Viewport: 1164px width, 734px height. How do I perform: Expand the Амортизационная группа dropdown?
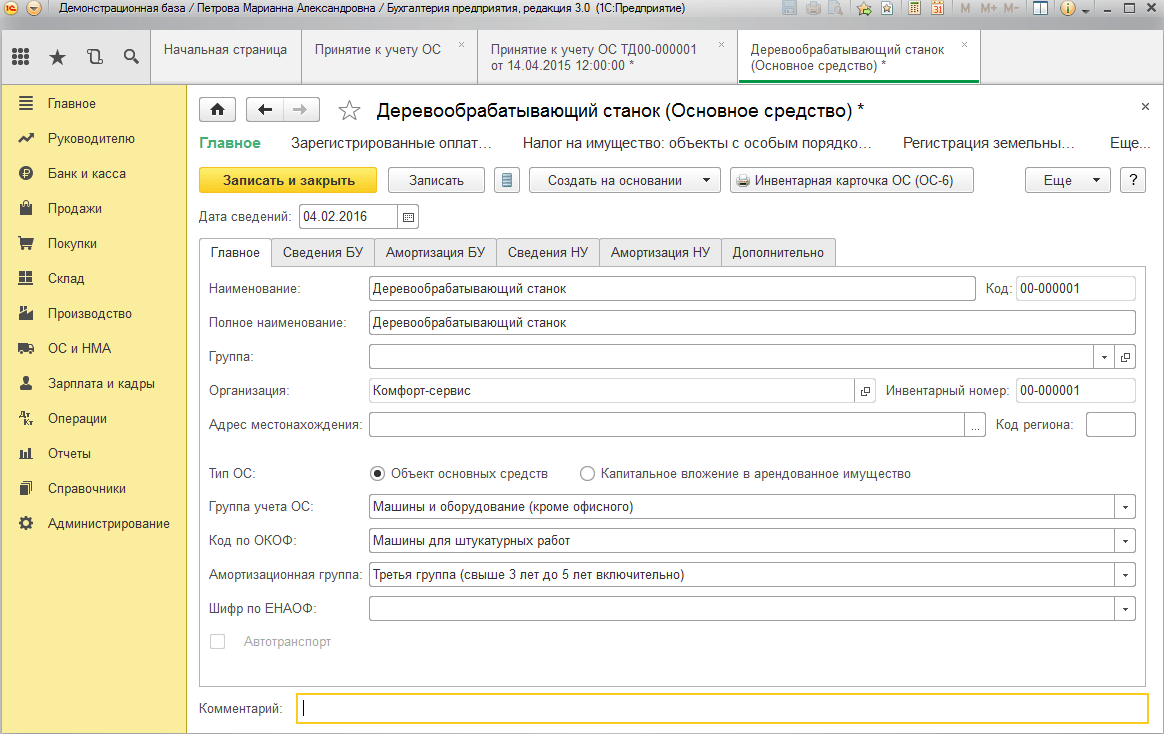coord(1126,575)
